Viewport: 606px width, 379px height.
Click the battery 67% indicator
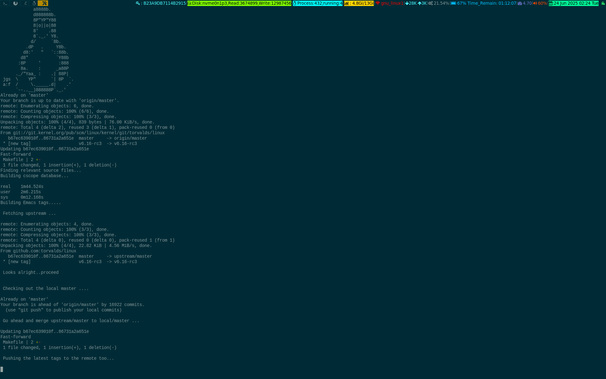pyautogui.click(x=458, y=3)
